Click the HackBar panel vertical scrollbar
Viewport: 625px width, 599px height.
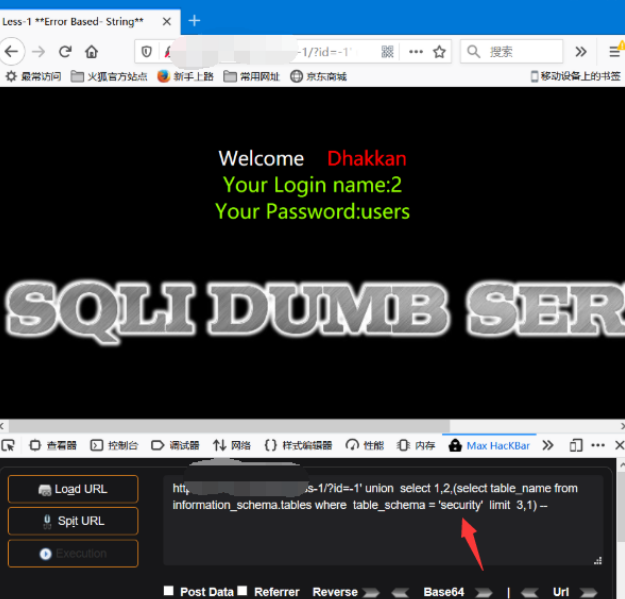point(621,506)
